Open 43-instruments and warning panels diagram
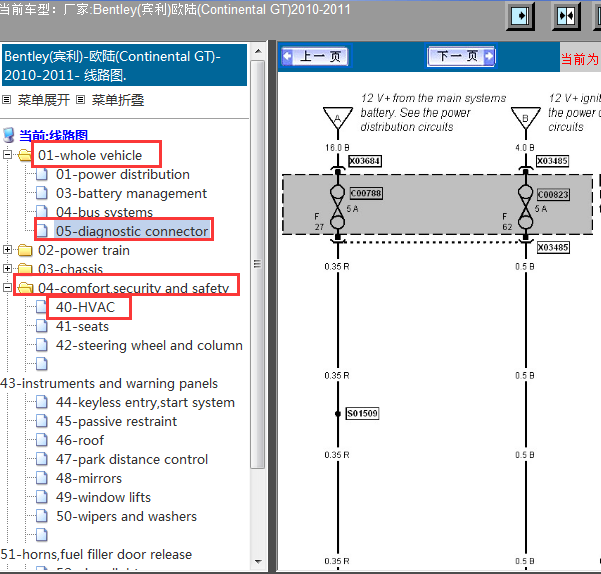This screenshot has width=601, height=574. tap(109, 383)
